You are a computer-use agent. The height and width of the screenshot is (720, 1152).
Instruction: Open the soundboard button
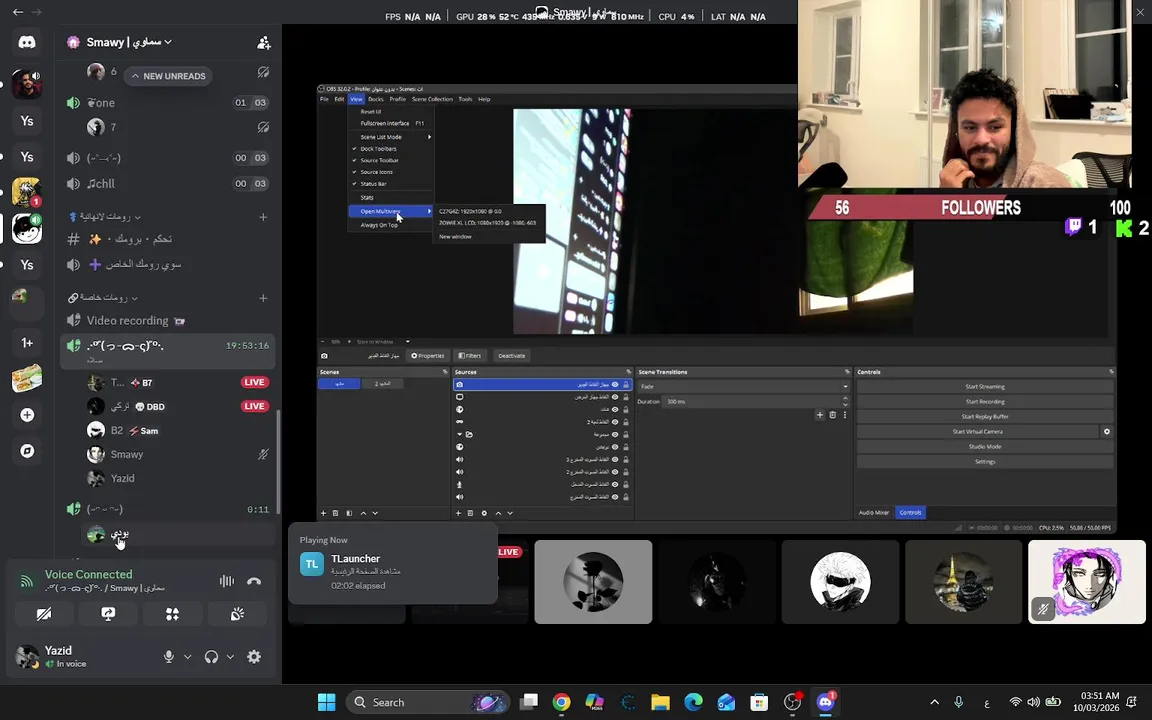click(x=237, y=614)
